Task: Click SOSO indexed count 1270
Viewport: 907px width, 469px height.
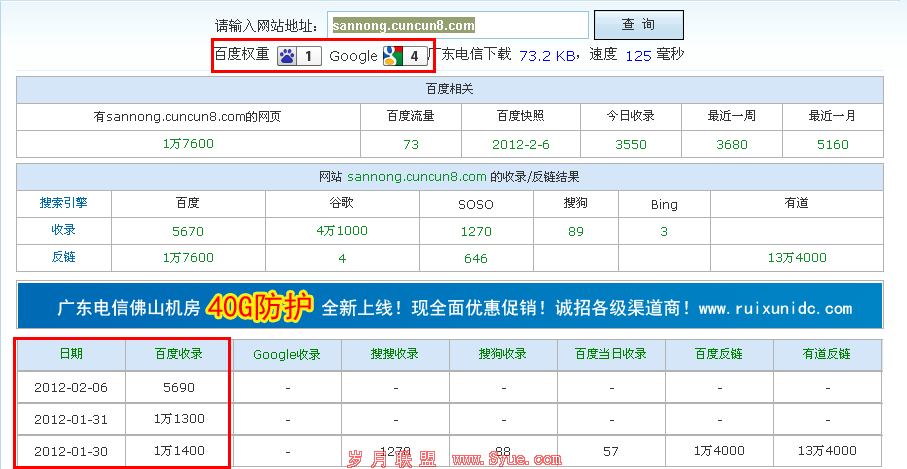Action: click(475, 231)
